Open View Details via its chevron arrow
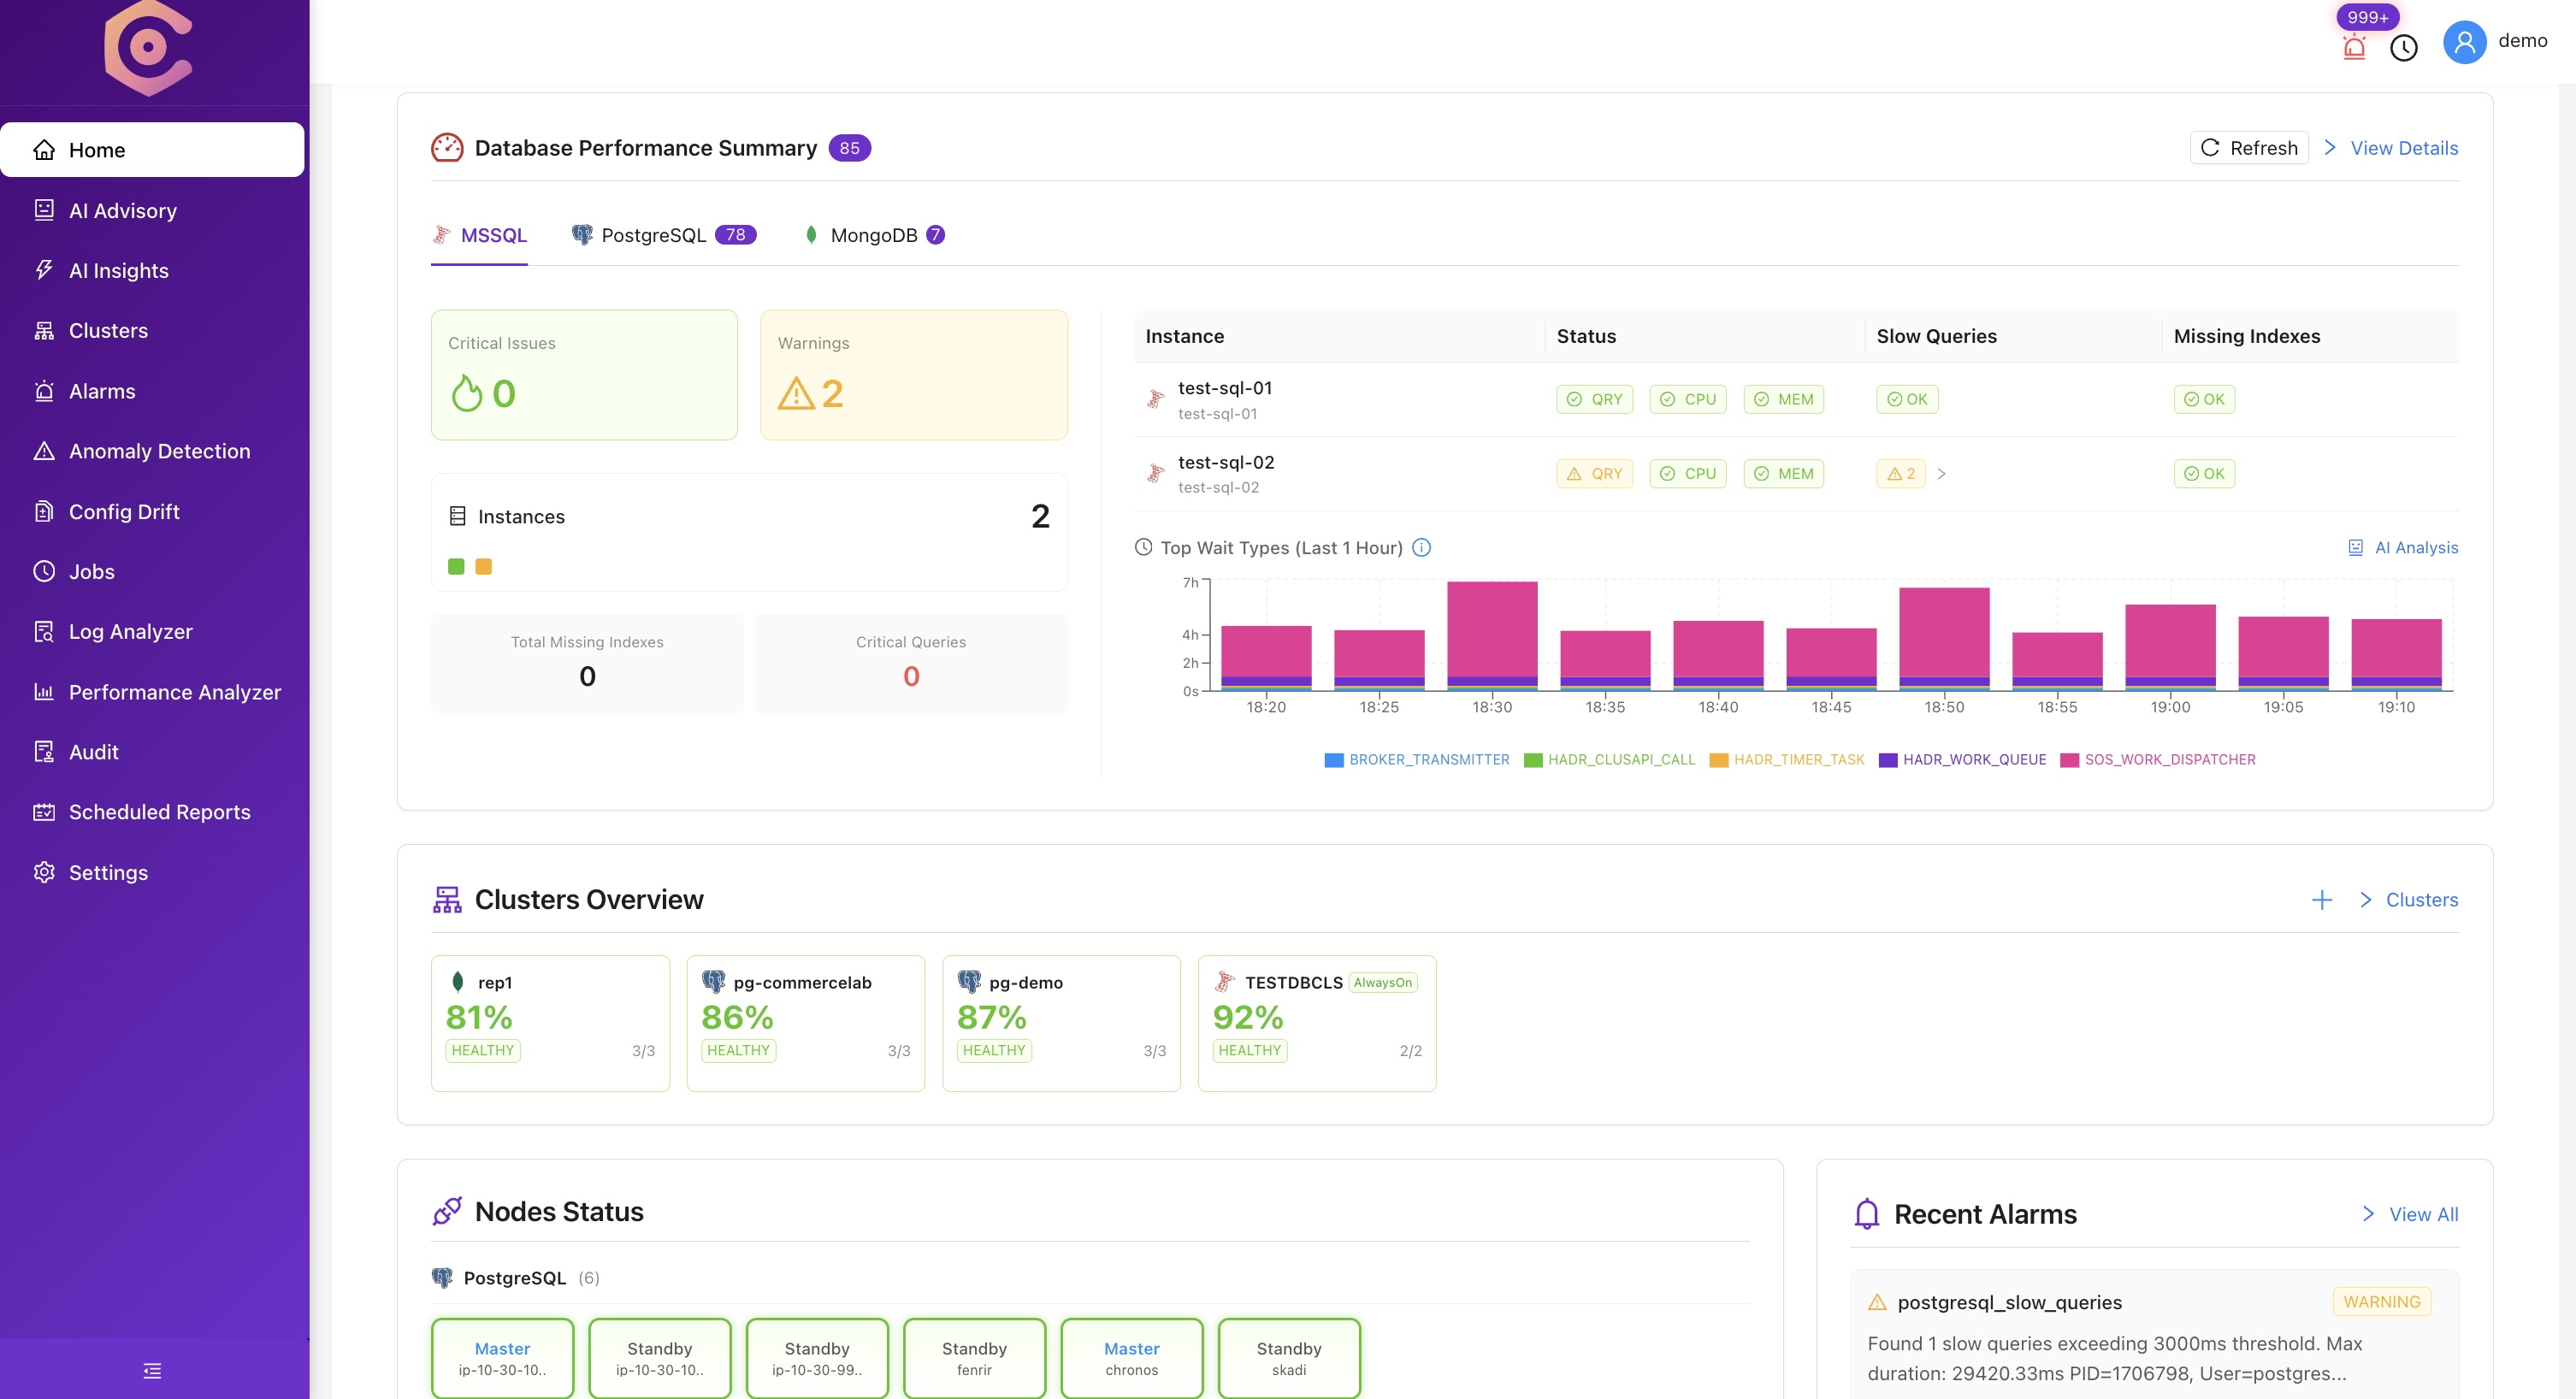 (2330, 147)
